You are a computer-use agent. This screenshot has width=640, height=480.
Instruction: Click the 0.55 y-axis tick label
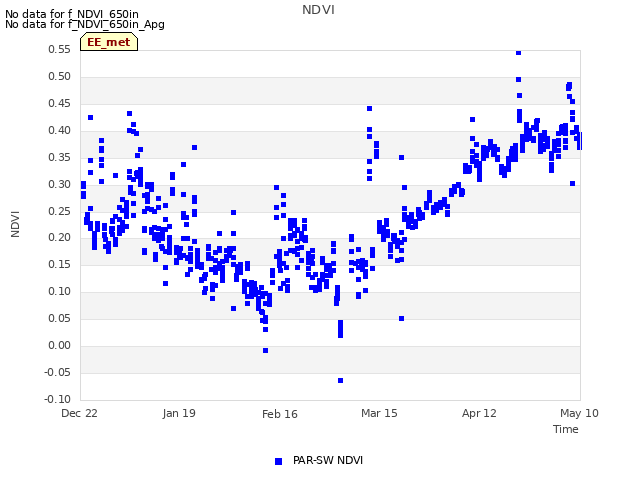click(x=60, y=49)
